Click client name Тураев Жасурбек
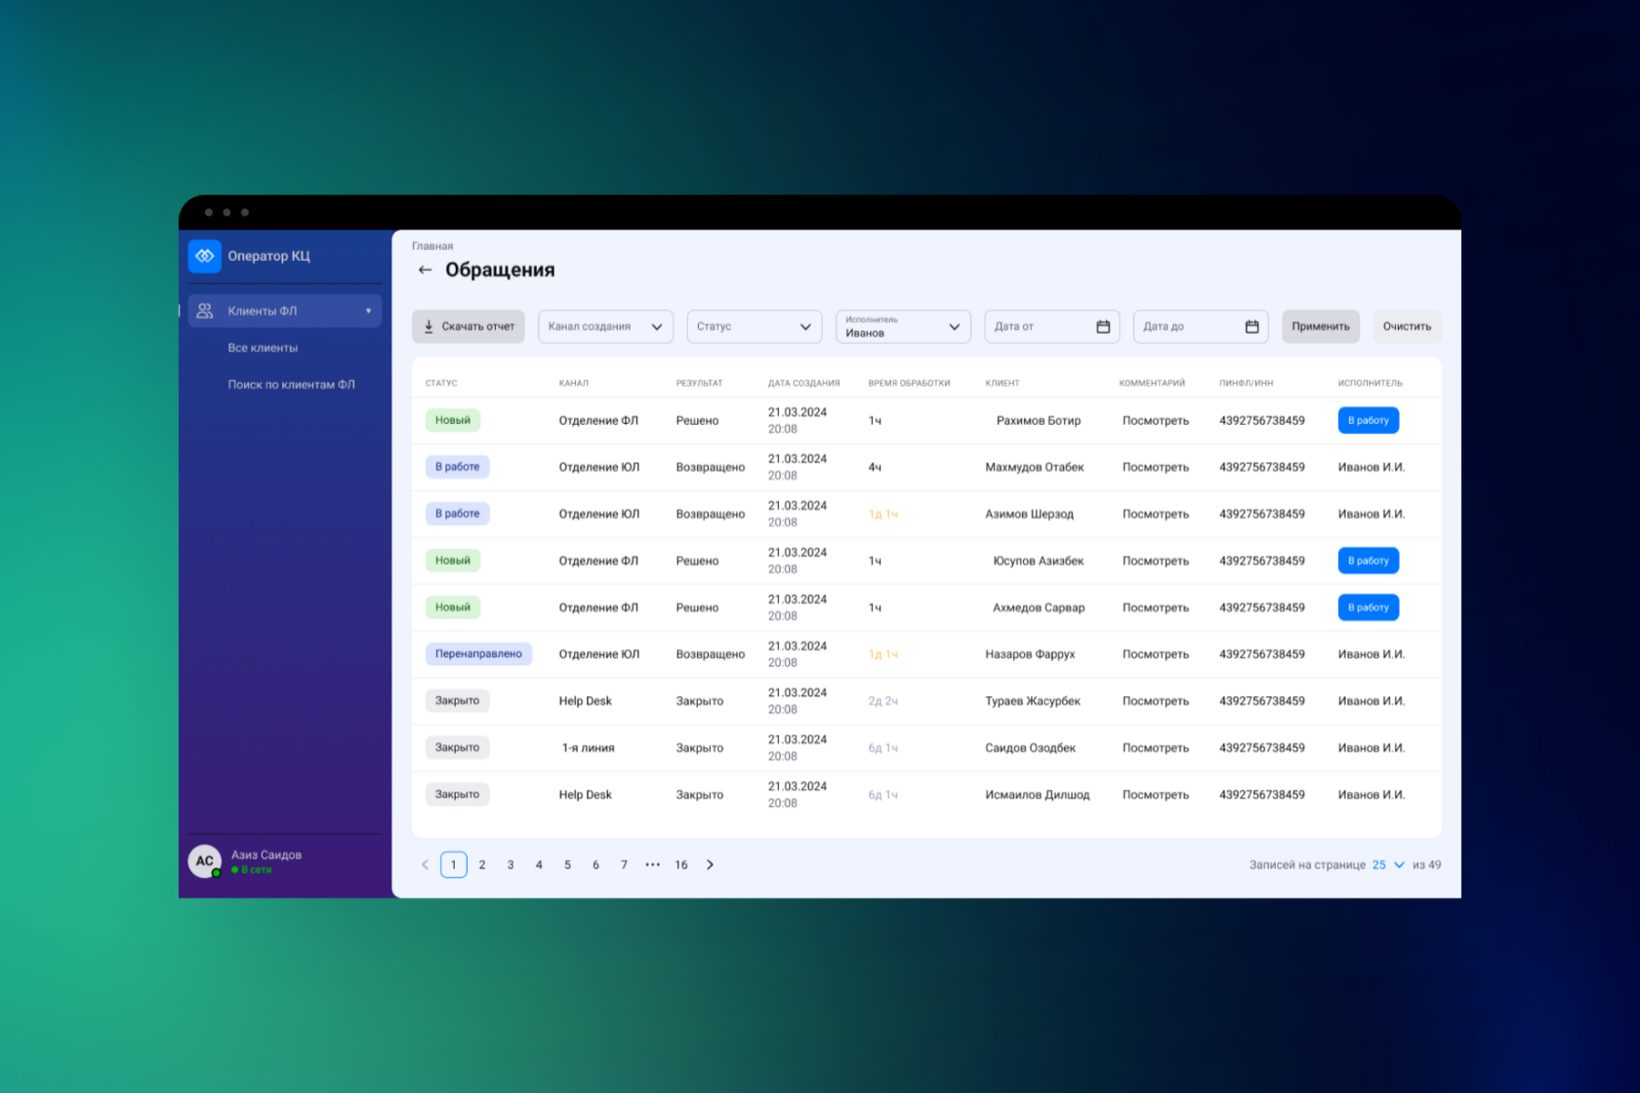The width and height of the screenshot is (1640, 1093). [x=1033, y=702]
